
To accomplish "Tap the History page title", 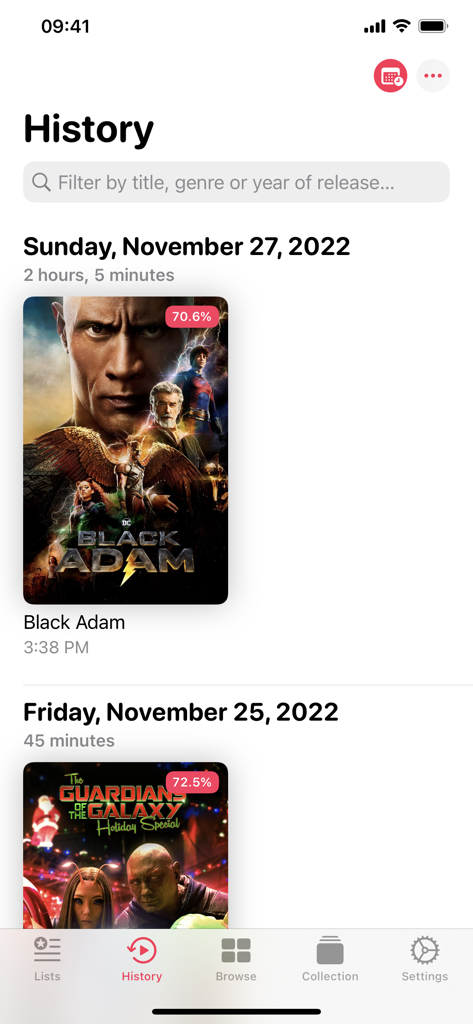I will coord(89,129).
